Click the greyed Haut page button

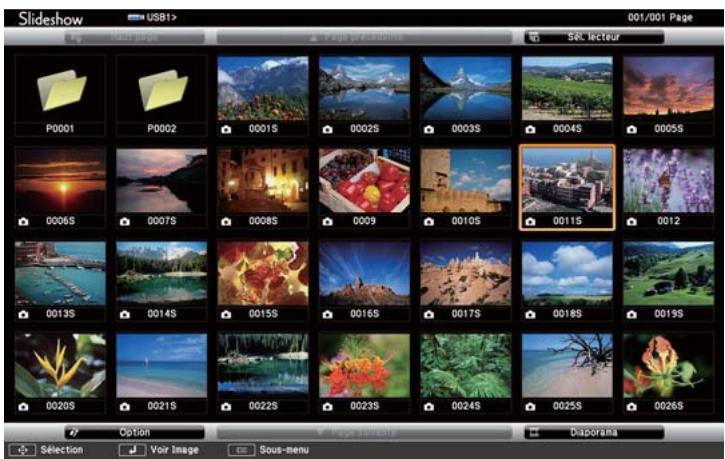(135, 37)
